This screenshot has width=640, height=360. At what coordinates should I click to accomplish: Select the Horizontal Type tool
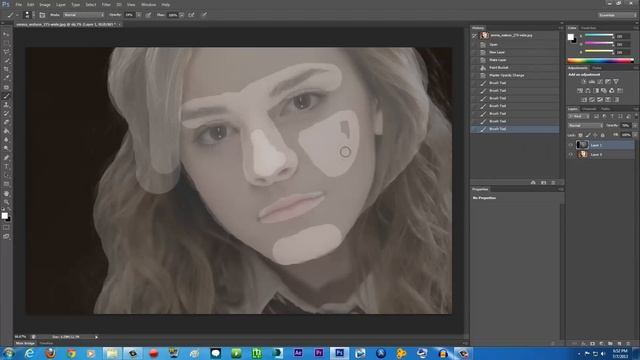coord(6,167)
